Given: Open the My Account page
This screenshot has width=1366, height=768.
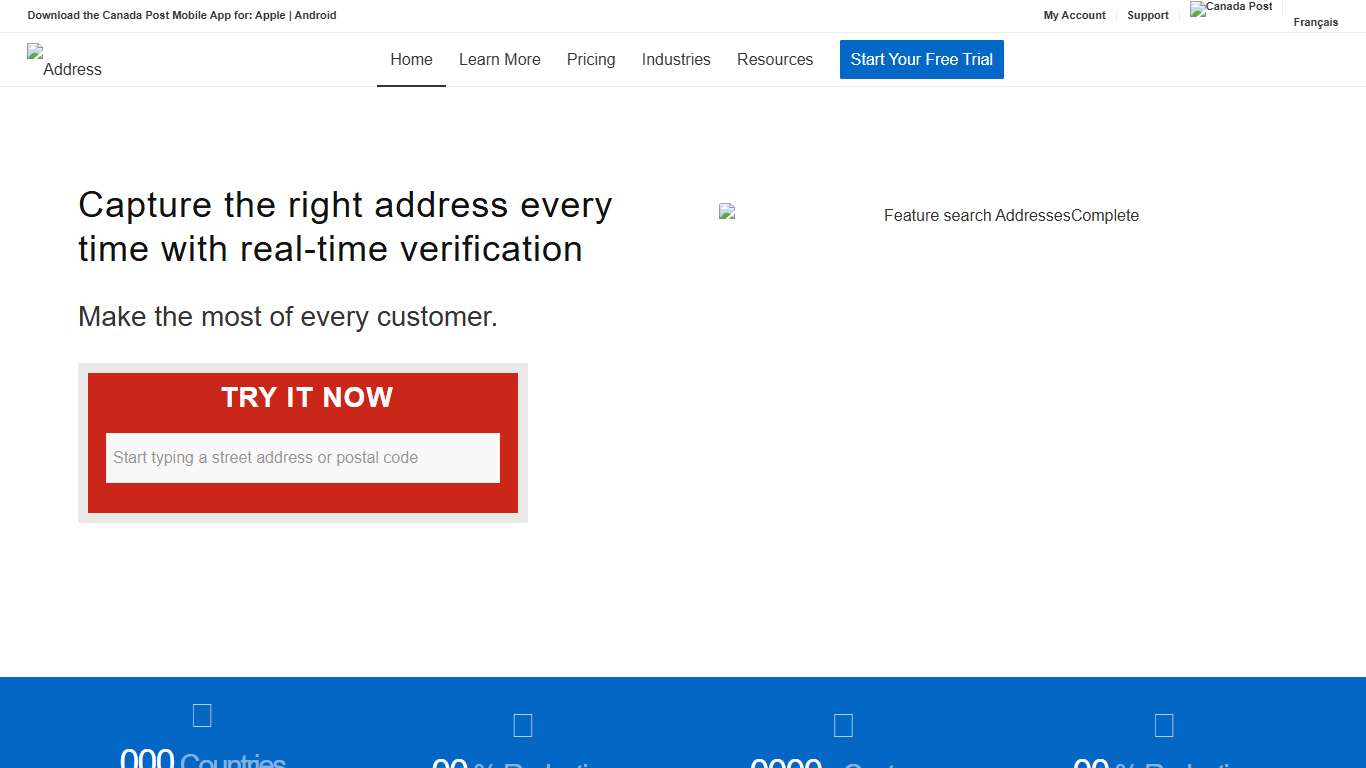Looking at the screenshot, I should click(x=1075, y=15).
